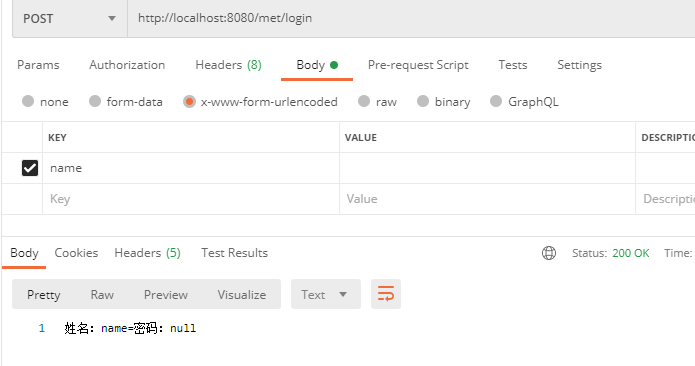
Task: Open the response Cookies tab
Action: [x=76, y=253]
